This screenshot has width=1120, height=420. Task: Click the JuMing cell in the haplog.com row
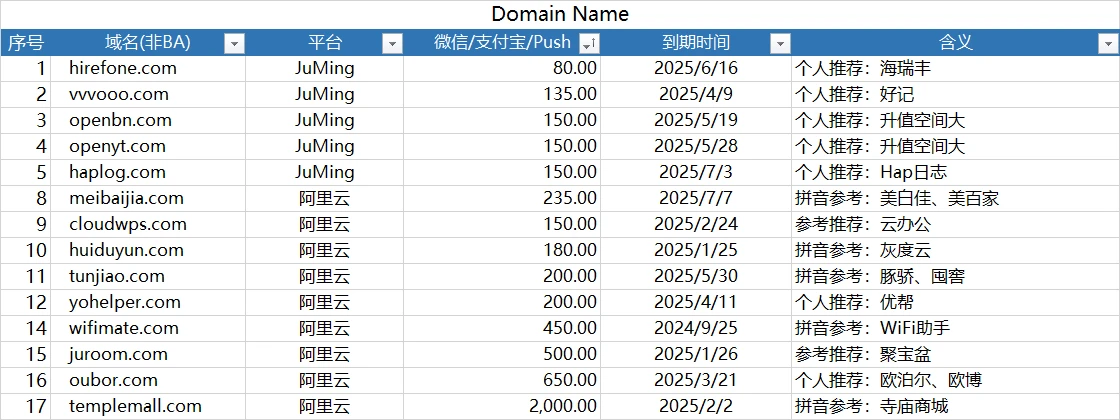click(324, 172)
